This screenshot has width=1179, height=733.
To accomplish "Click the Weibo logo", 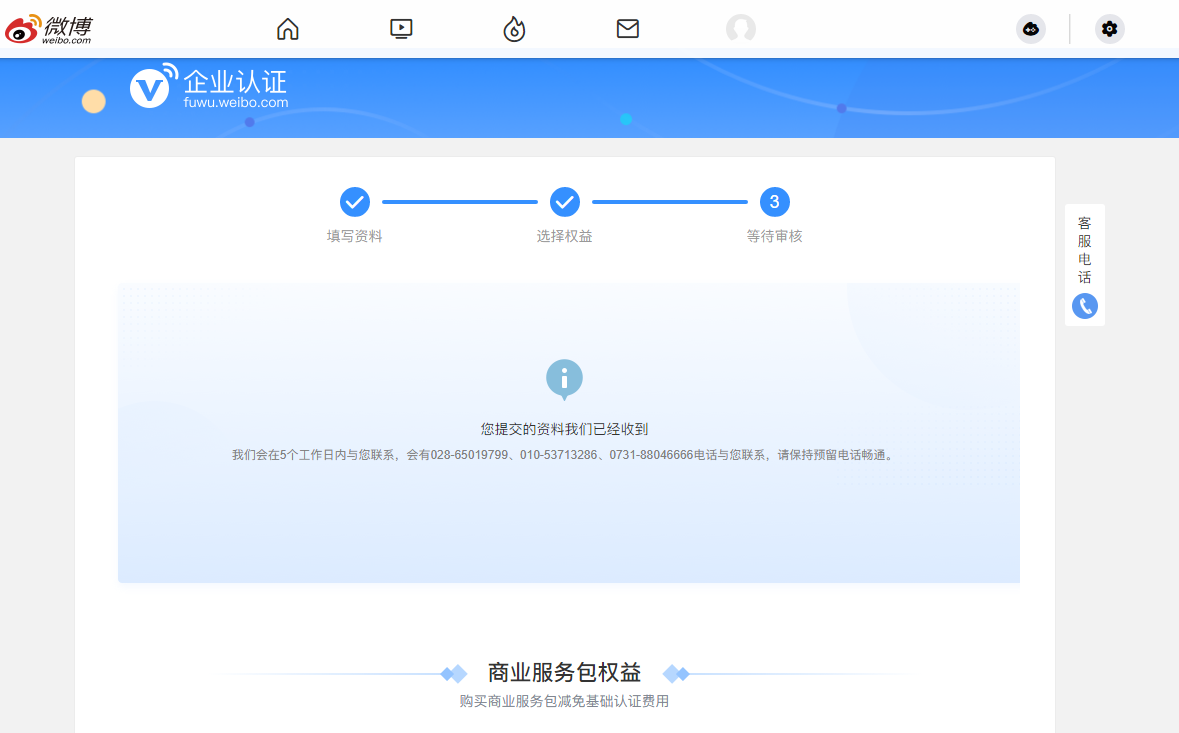I will tap(47, 28).
